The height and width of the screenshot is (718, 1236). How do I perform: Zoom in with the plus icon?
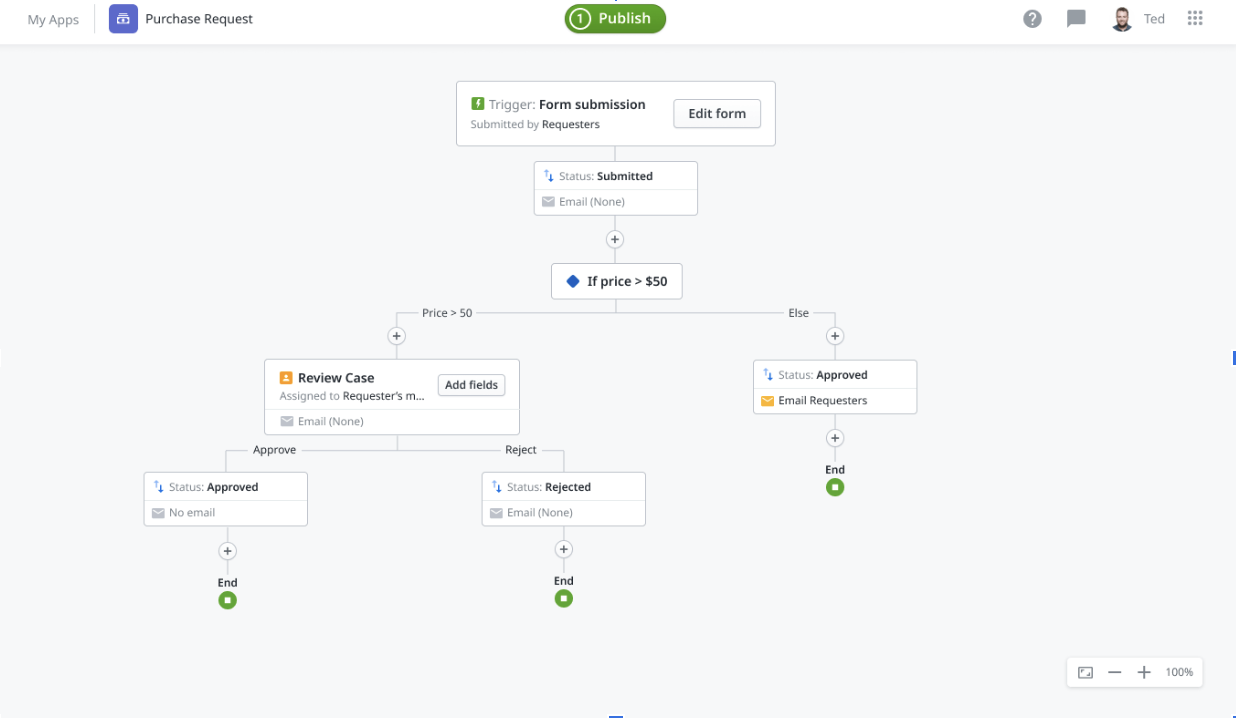(x=1144, y=673)
